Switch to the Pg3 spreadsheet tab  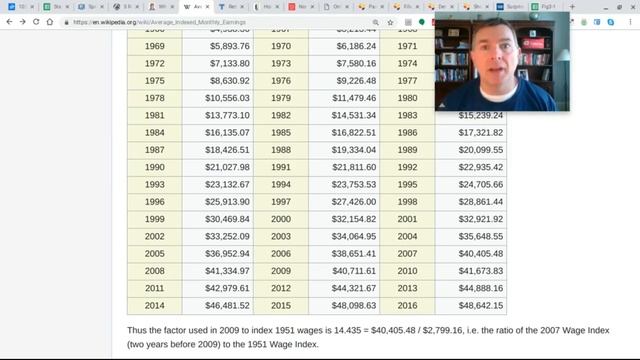click(545, 7)
